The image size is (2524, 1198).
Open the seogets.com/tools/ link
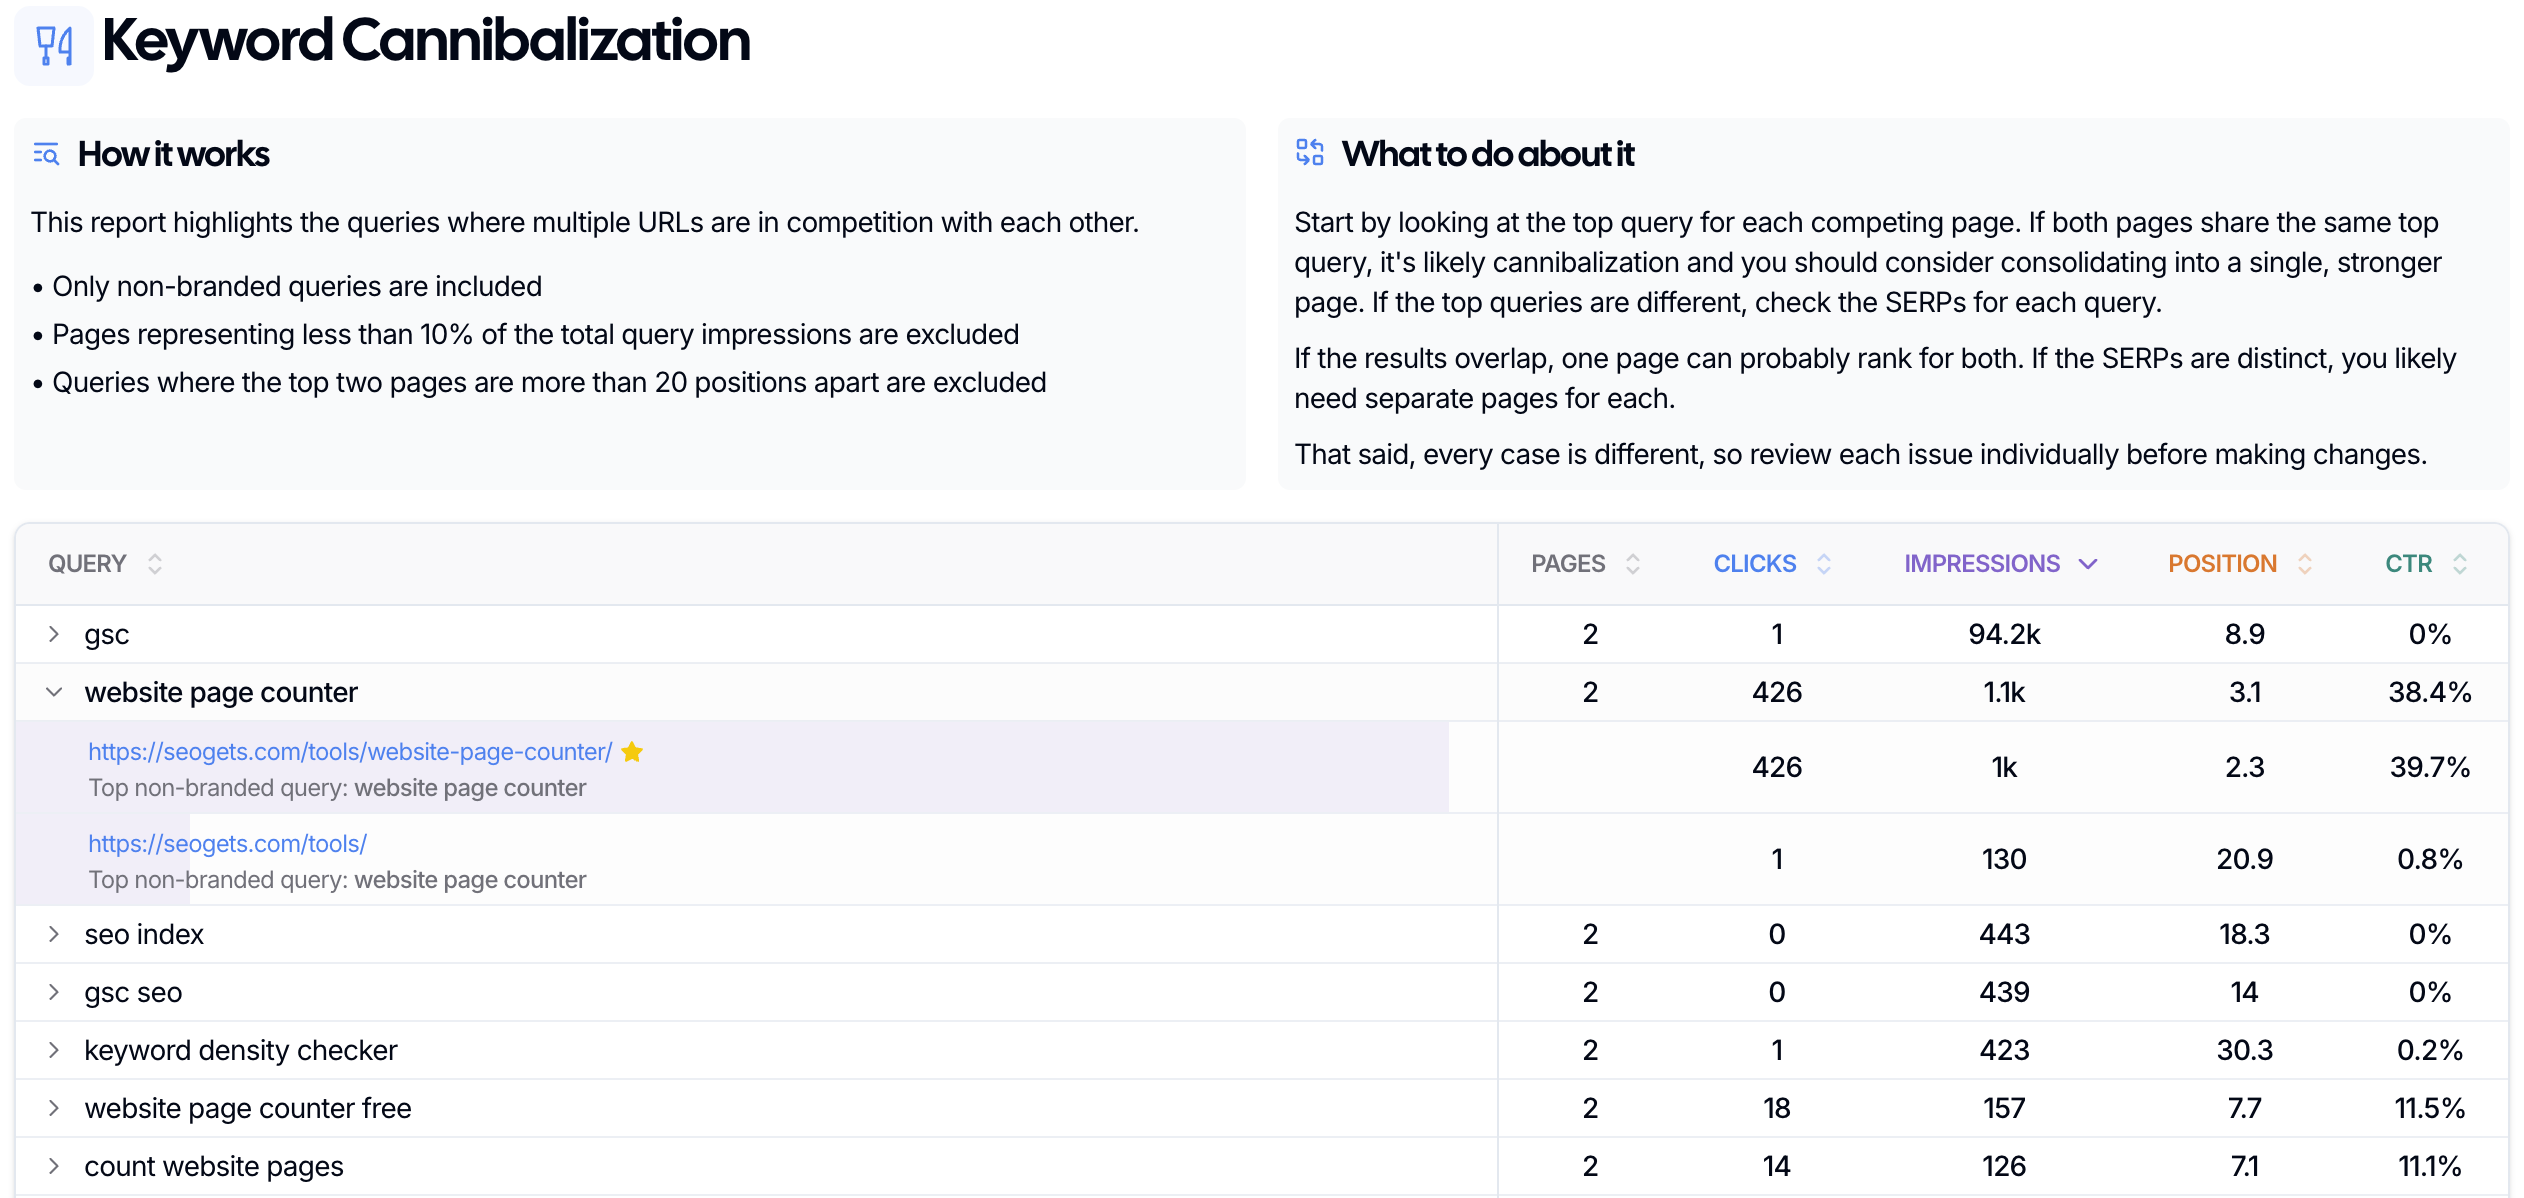point(227,844)
